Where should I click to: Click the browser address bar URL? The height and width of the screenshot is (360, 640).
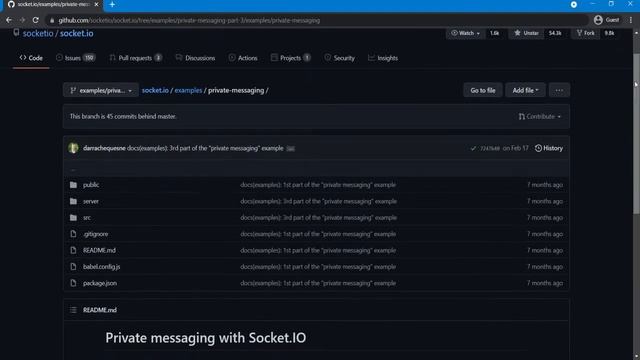(189, 20)
